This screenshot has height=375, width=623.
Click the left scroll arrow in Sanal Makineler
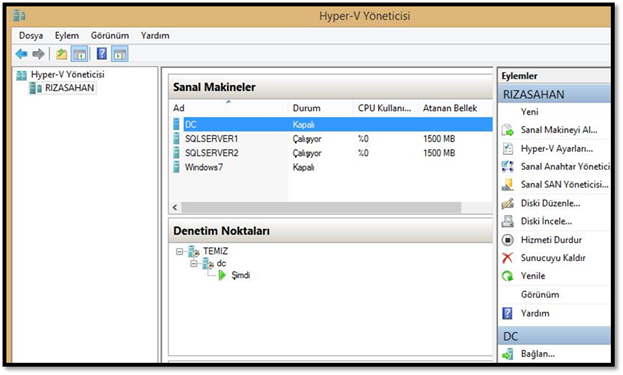pyautogui.click(x=175, y=207)
